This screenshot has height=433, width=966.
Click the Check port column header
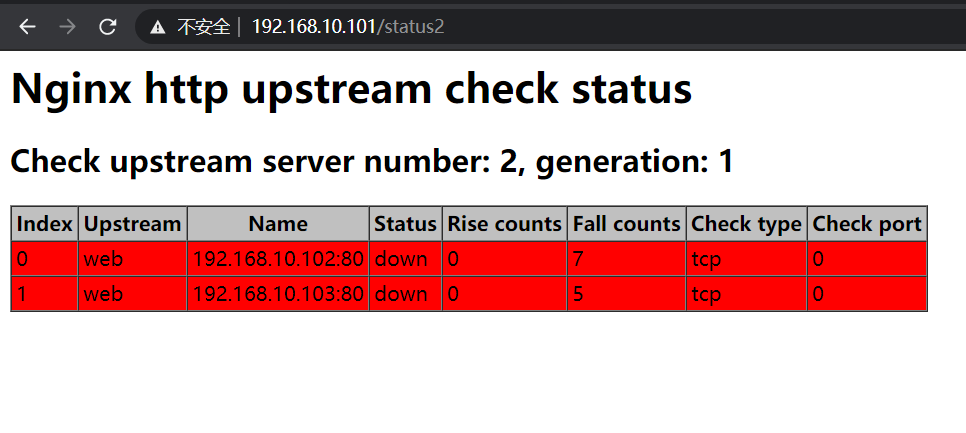point(867,224)
